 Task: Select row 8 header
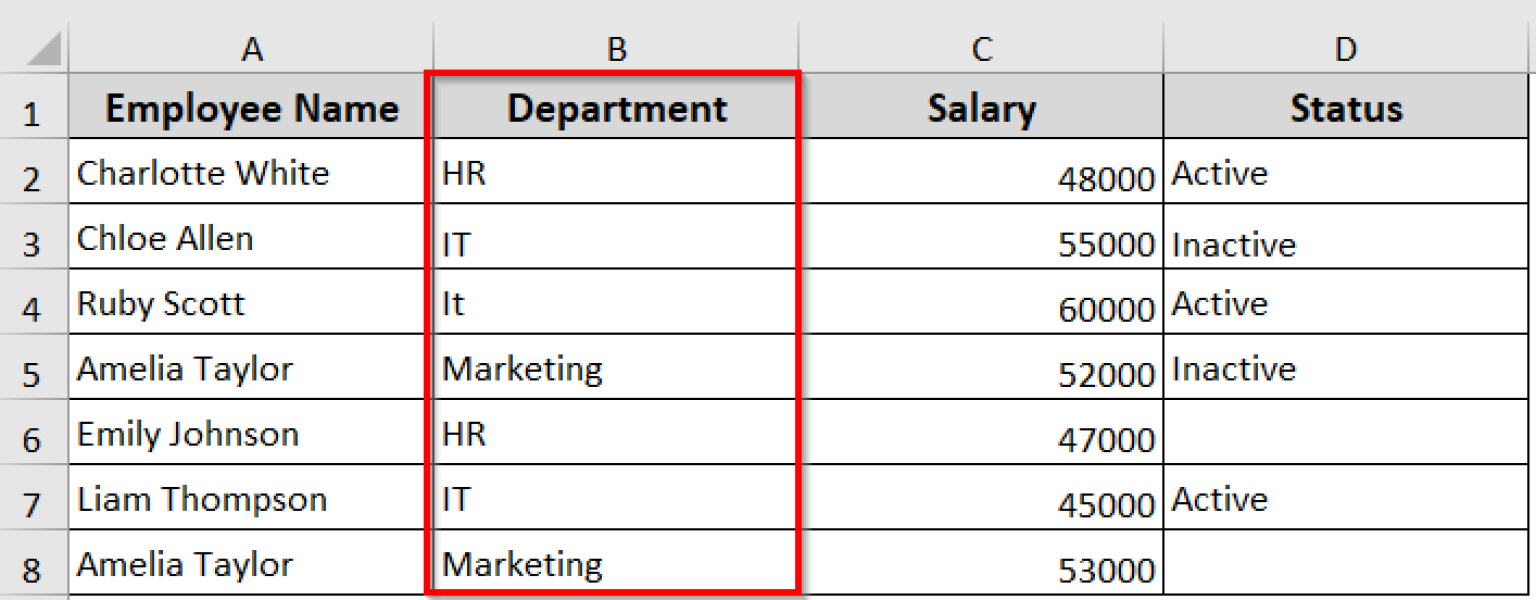click(x=33, y=565)
